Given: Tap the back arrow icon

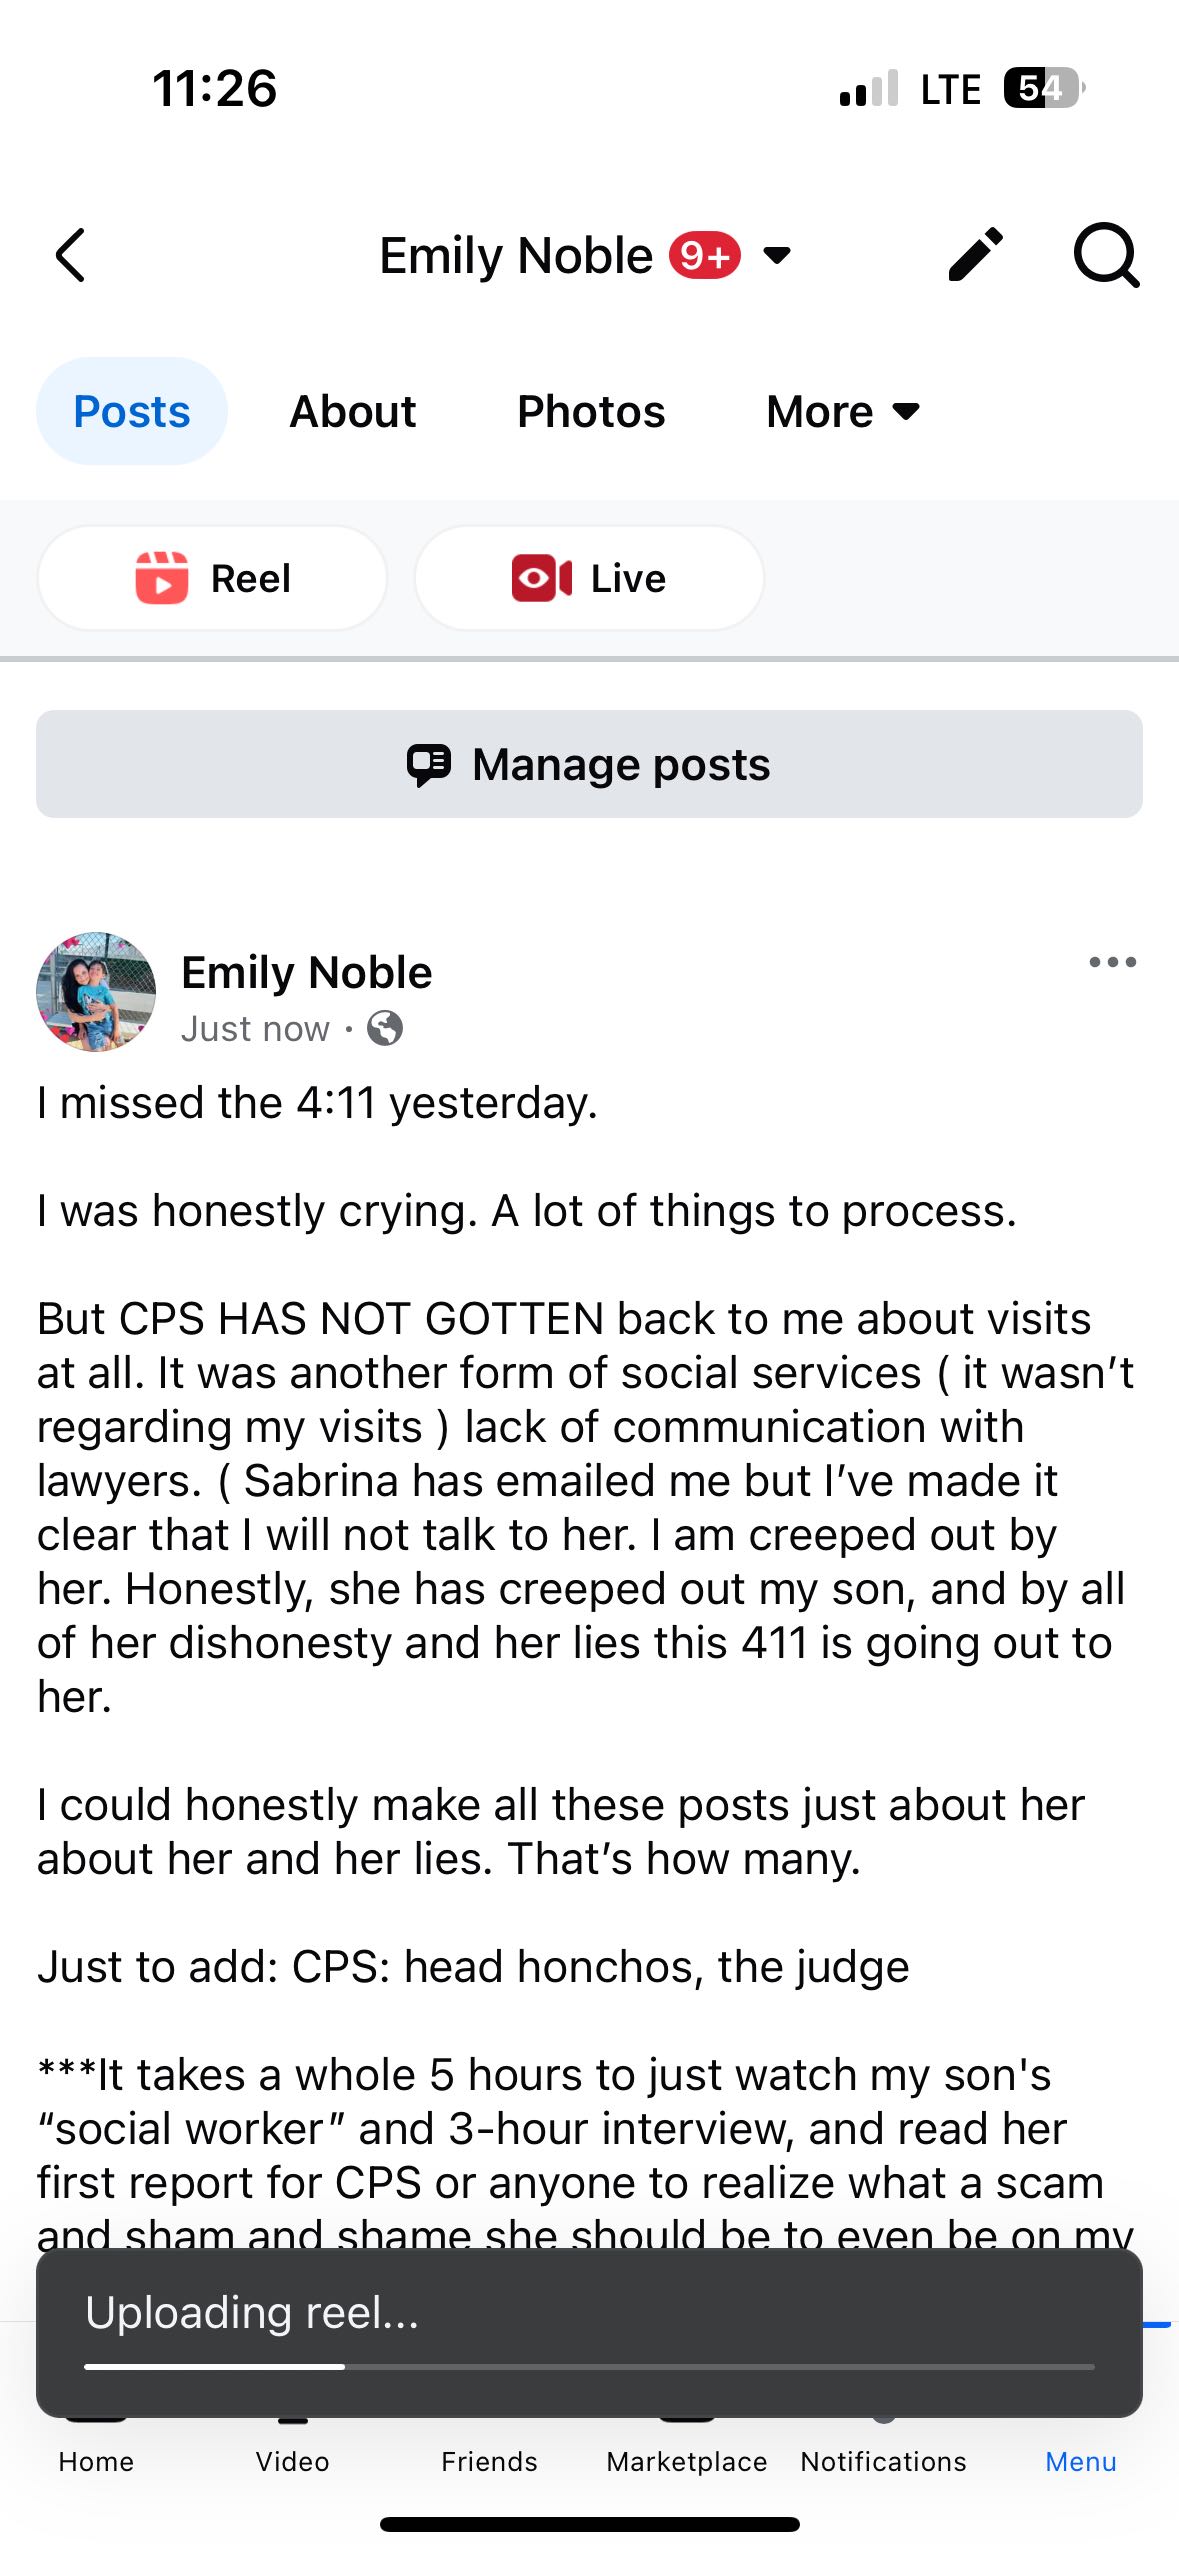Looking at the screenshot, I should tap(71, 256).
